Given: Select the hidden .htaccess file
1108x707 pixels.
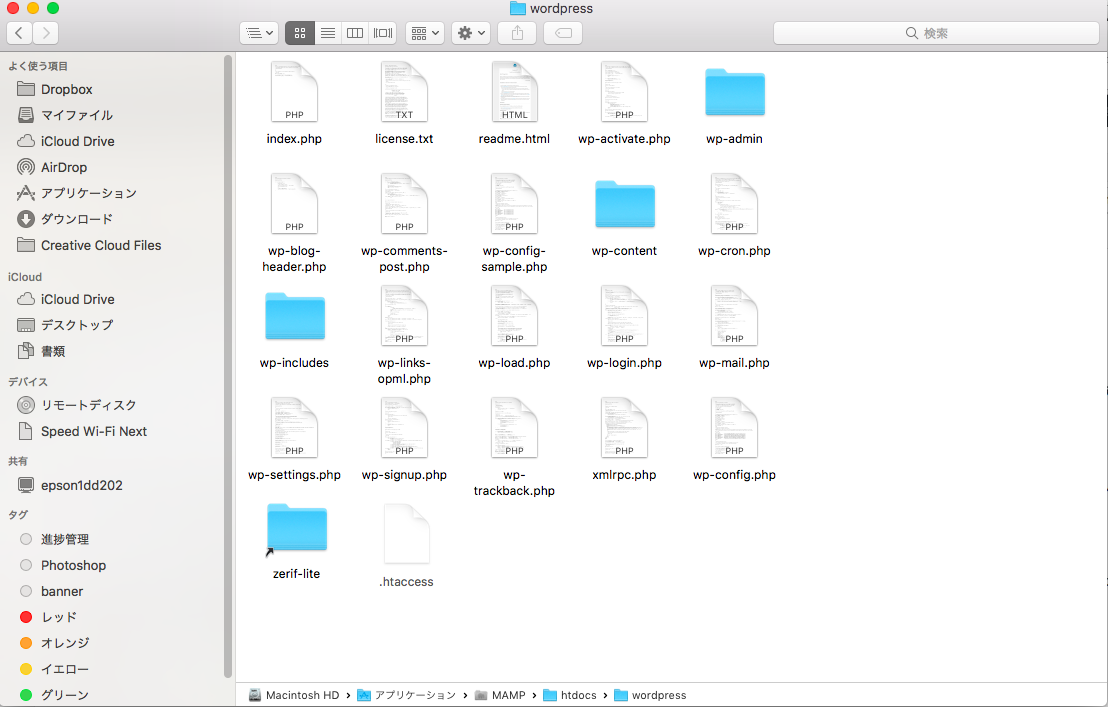Looking at the screenshot, I should click(x=406, y=533).
